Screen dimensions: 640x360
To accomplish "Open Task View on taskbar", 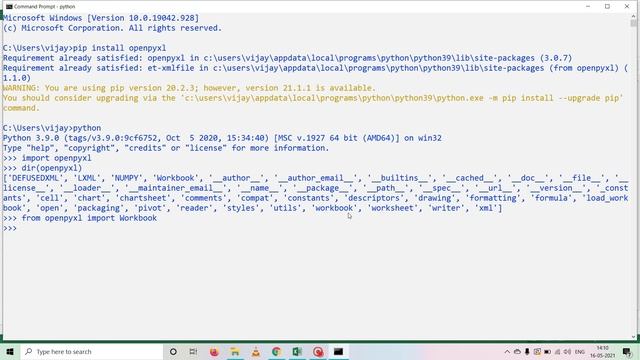I will pyautogui.click(x=193, y=351).
